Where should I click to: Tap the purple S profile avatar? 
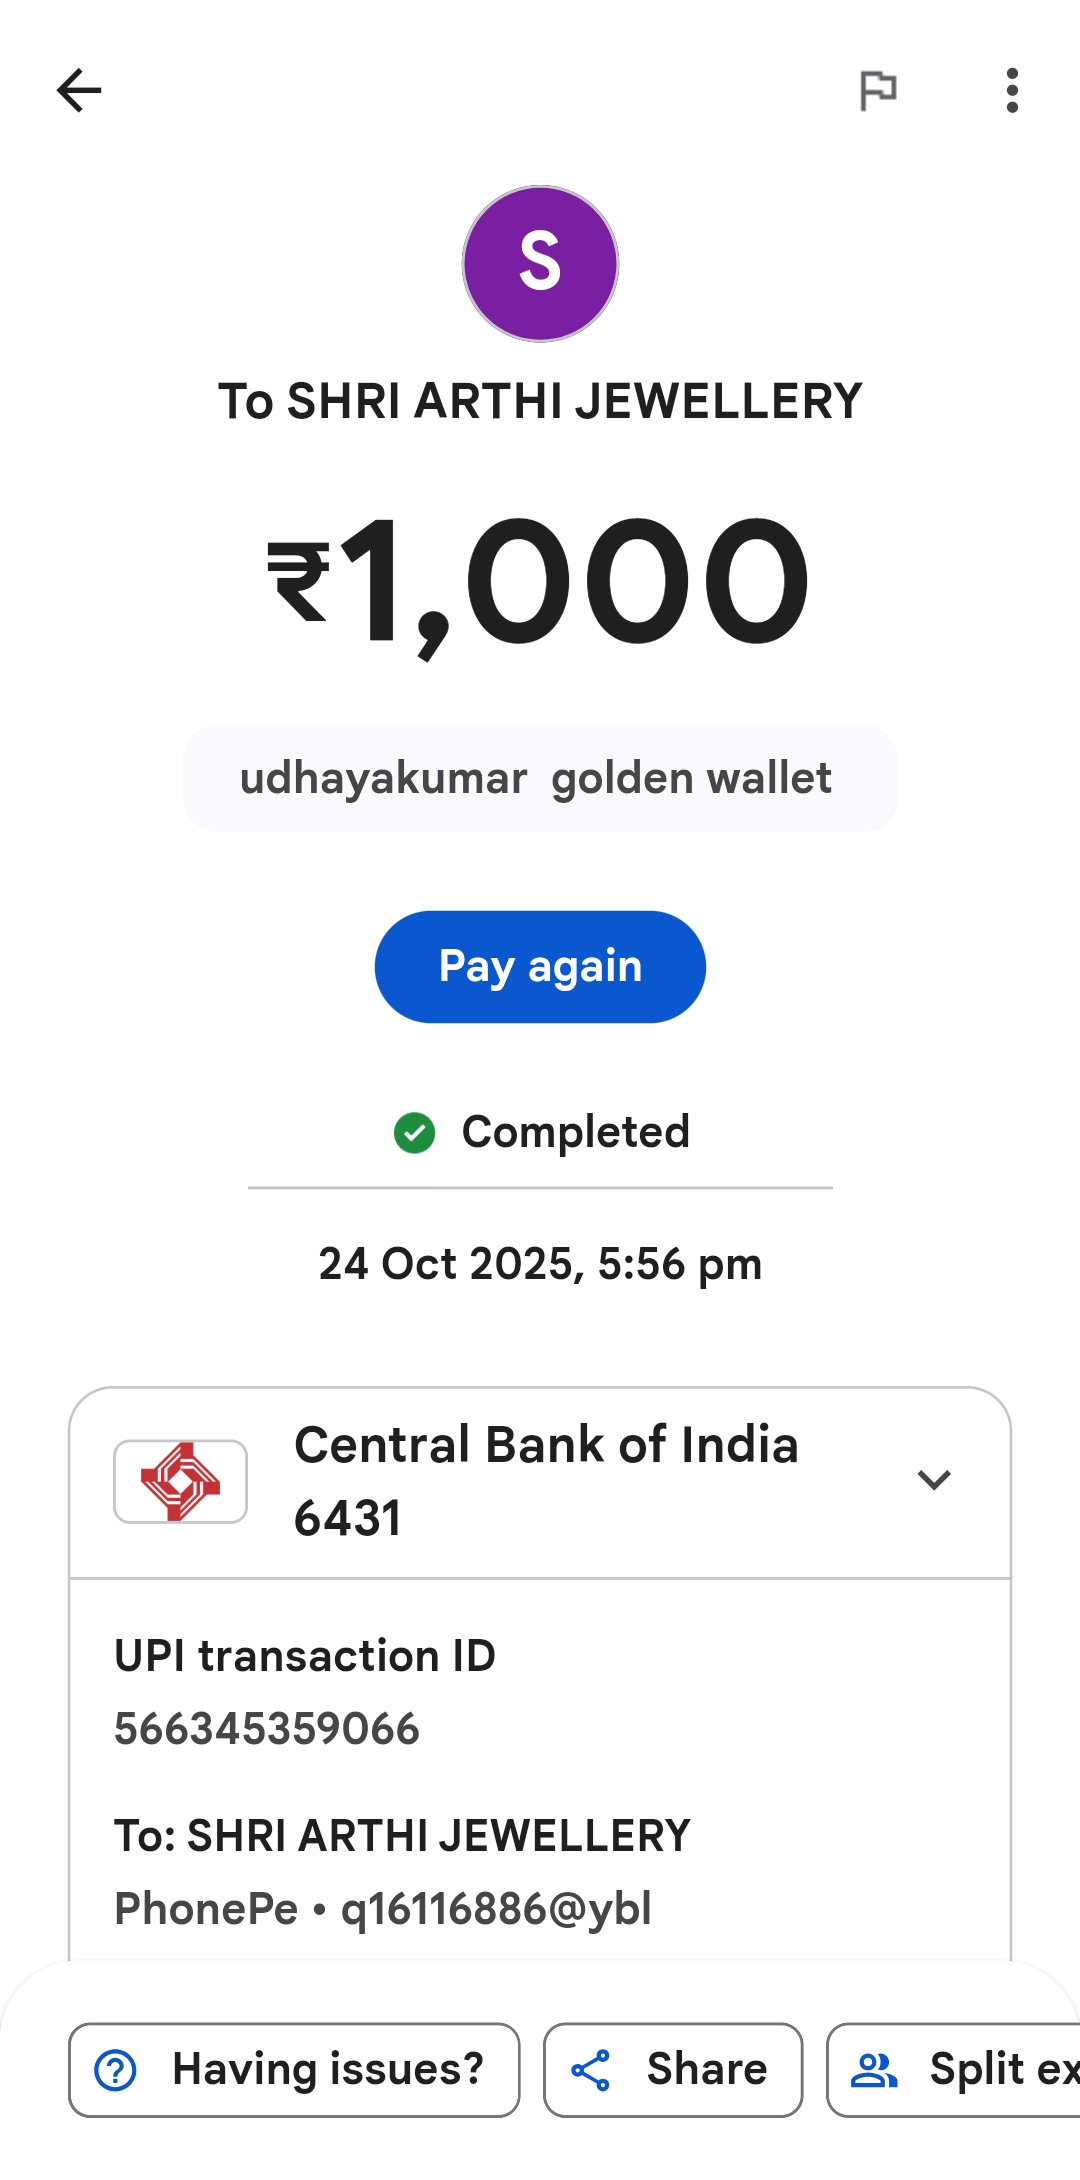[540, 264]
